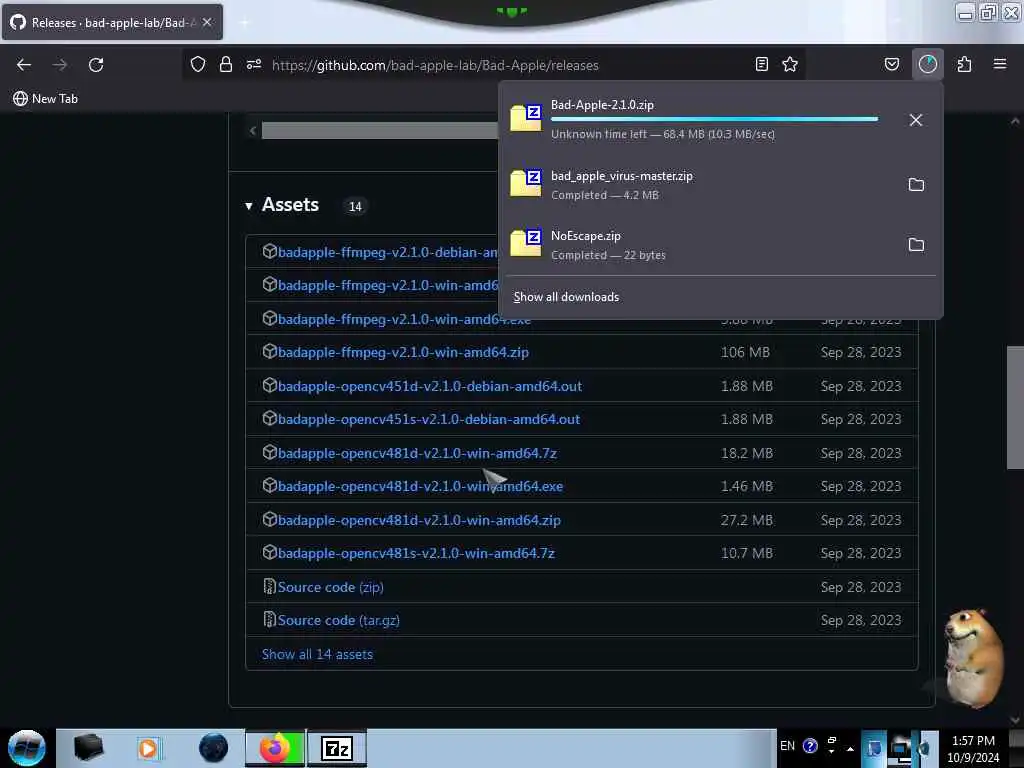Image resolution: width=1024 pixels, height=768 pixels.
Task: Download badapple-opencv481s-v2.1.0-win-amd64.7z
Action: click(416, 553)
